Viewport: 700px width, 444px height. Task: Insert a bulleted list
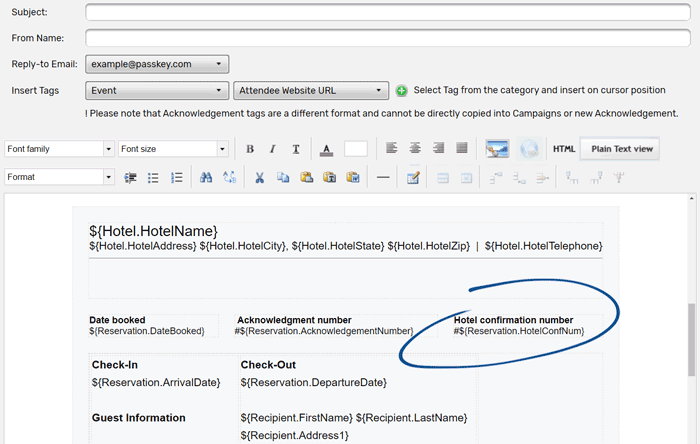click(153, 178)
